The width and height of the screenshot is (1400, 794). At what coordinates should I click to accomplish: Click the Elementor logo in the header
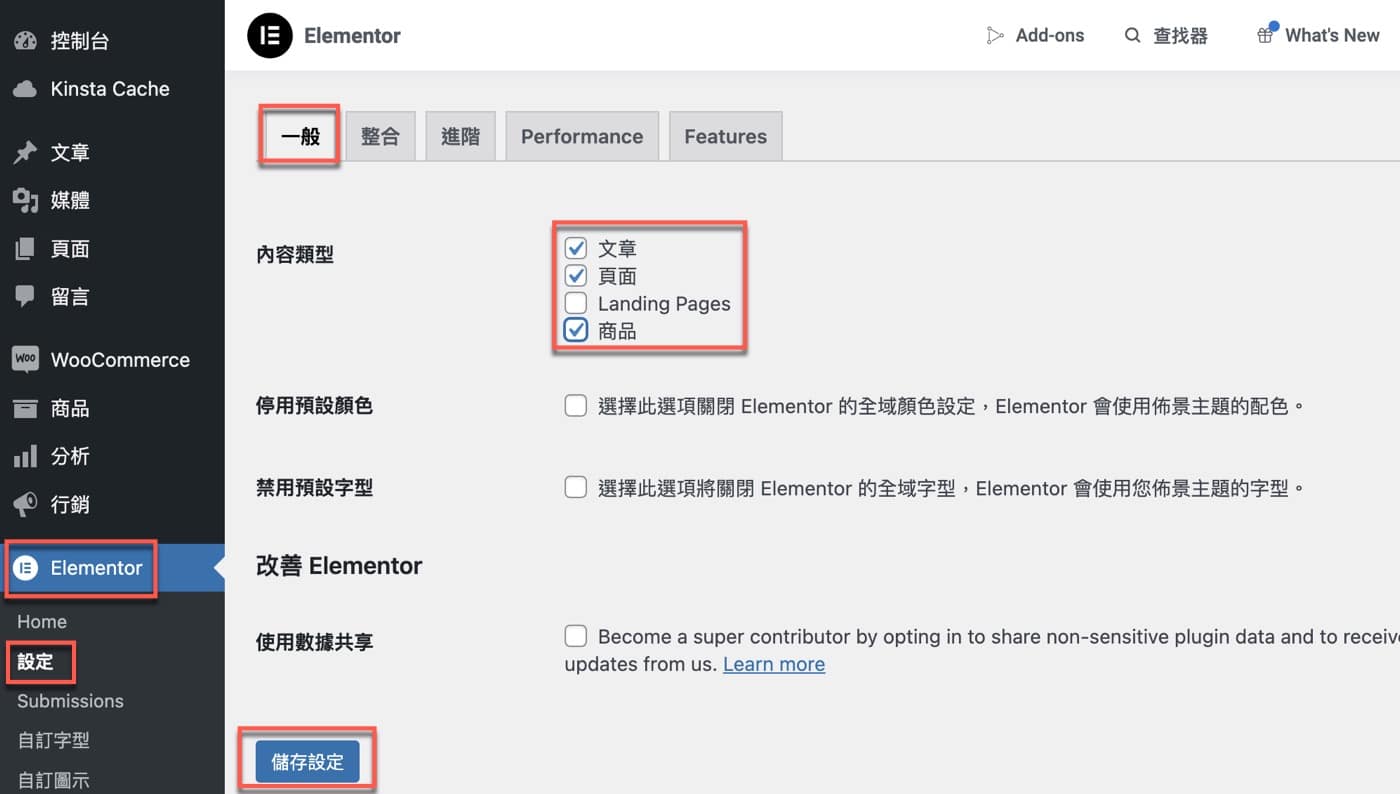coord(269,36)
